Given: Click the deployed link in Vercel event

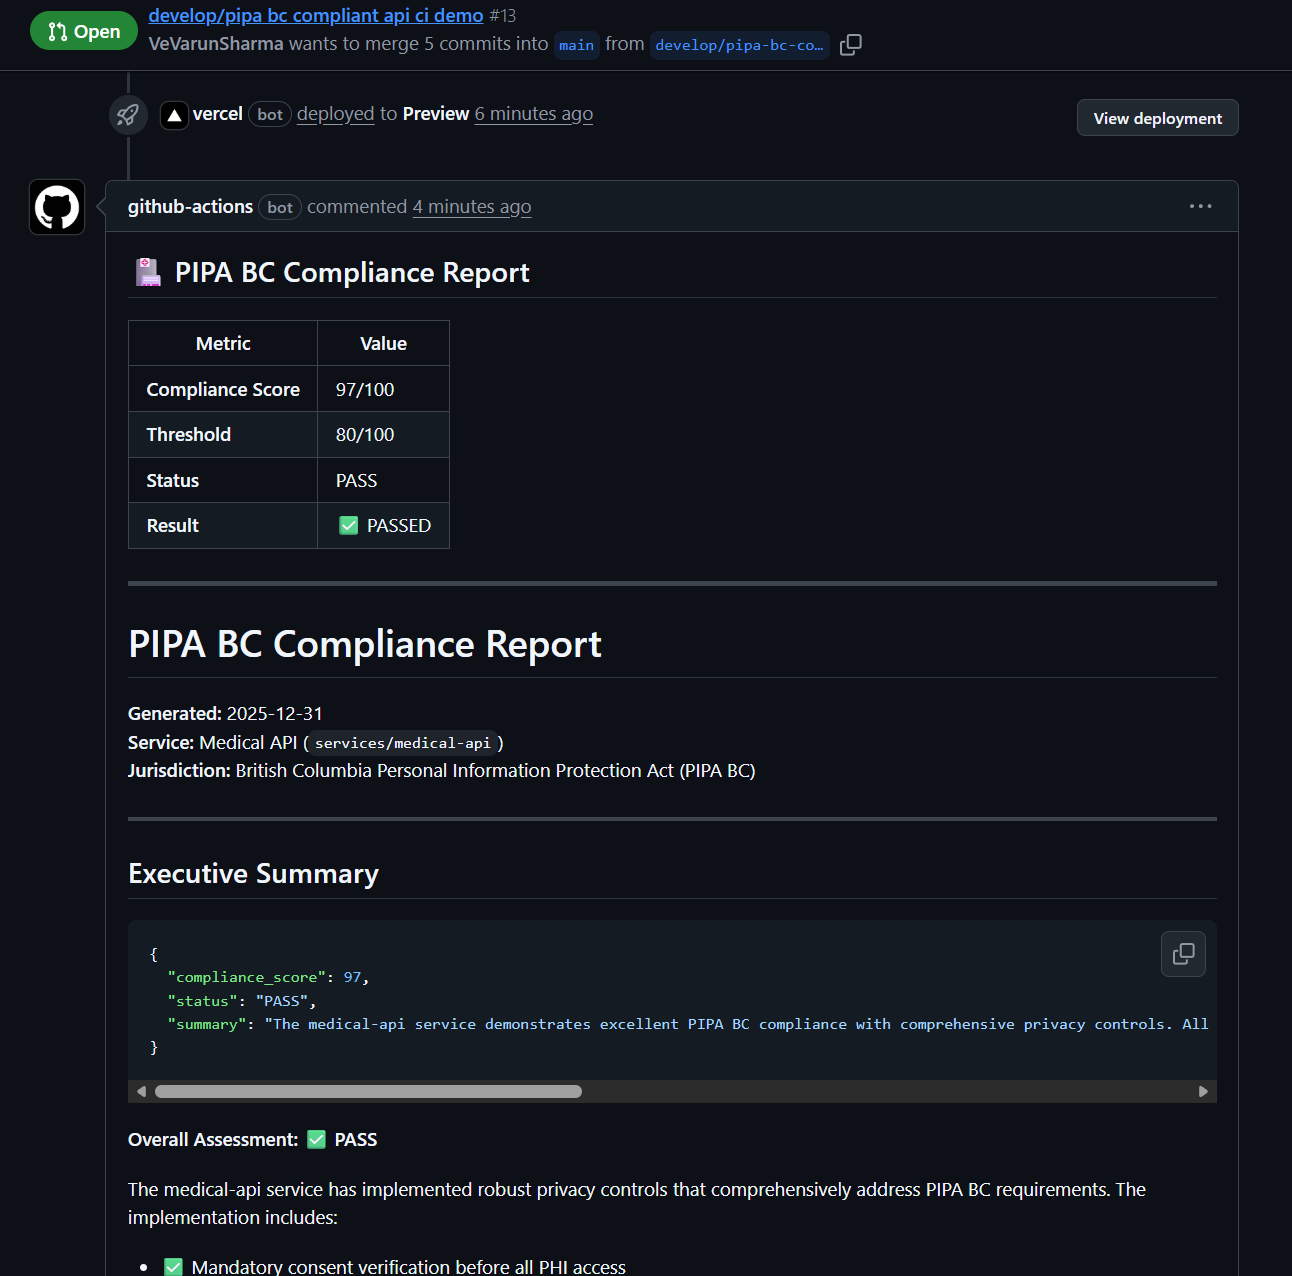Looking at the screenshot, I should [x=335, y=114].
